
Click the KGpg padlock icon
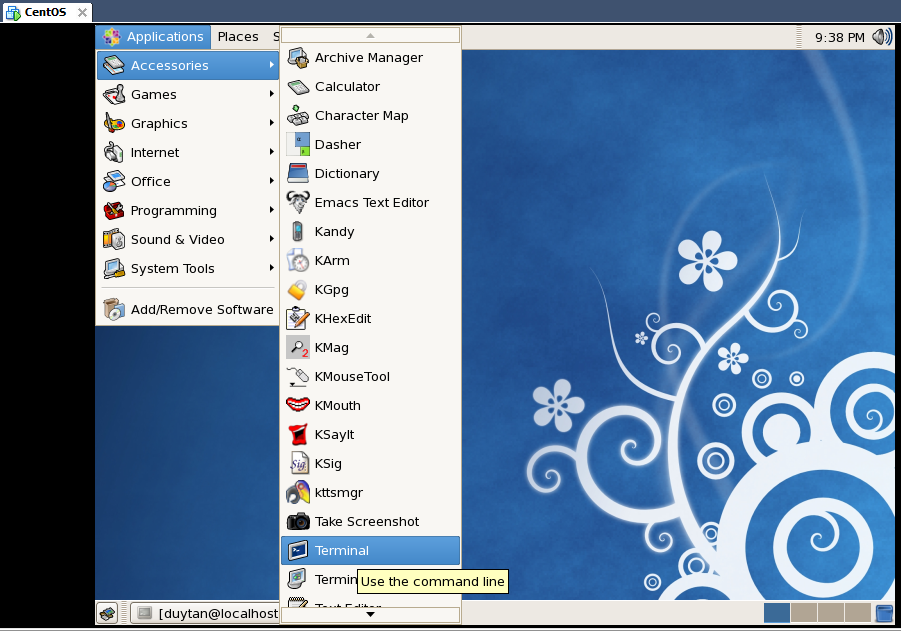click(x=297, y=290)
